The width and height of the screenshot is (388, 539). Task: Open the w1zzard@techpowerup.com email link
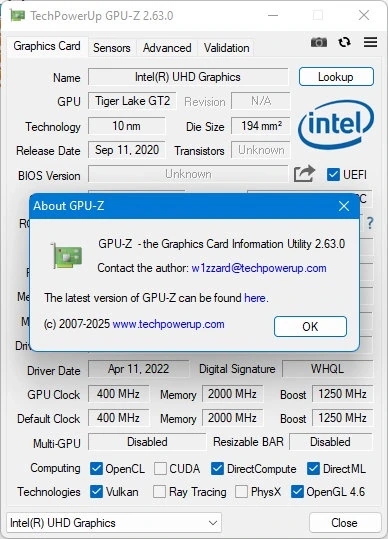pyautogui.click(x=259, y=268)
